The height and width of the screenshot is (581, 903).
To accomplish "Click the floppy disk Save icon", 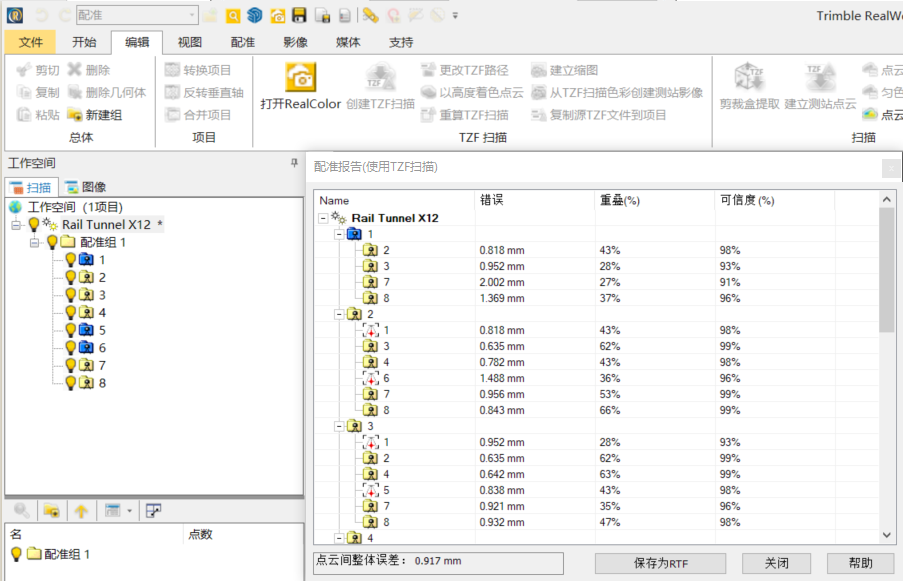I will pyautogui.click(x=299, y=16).
